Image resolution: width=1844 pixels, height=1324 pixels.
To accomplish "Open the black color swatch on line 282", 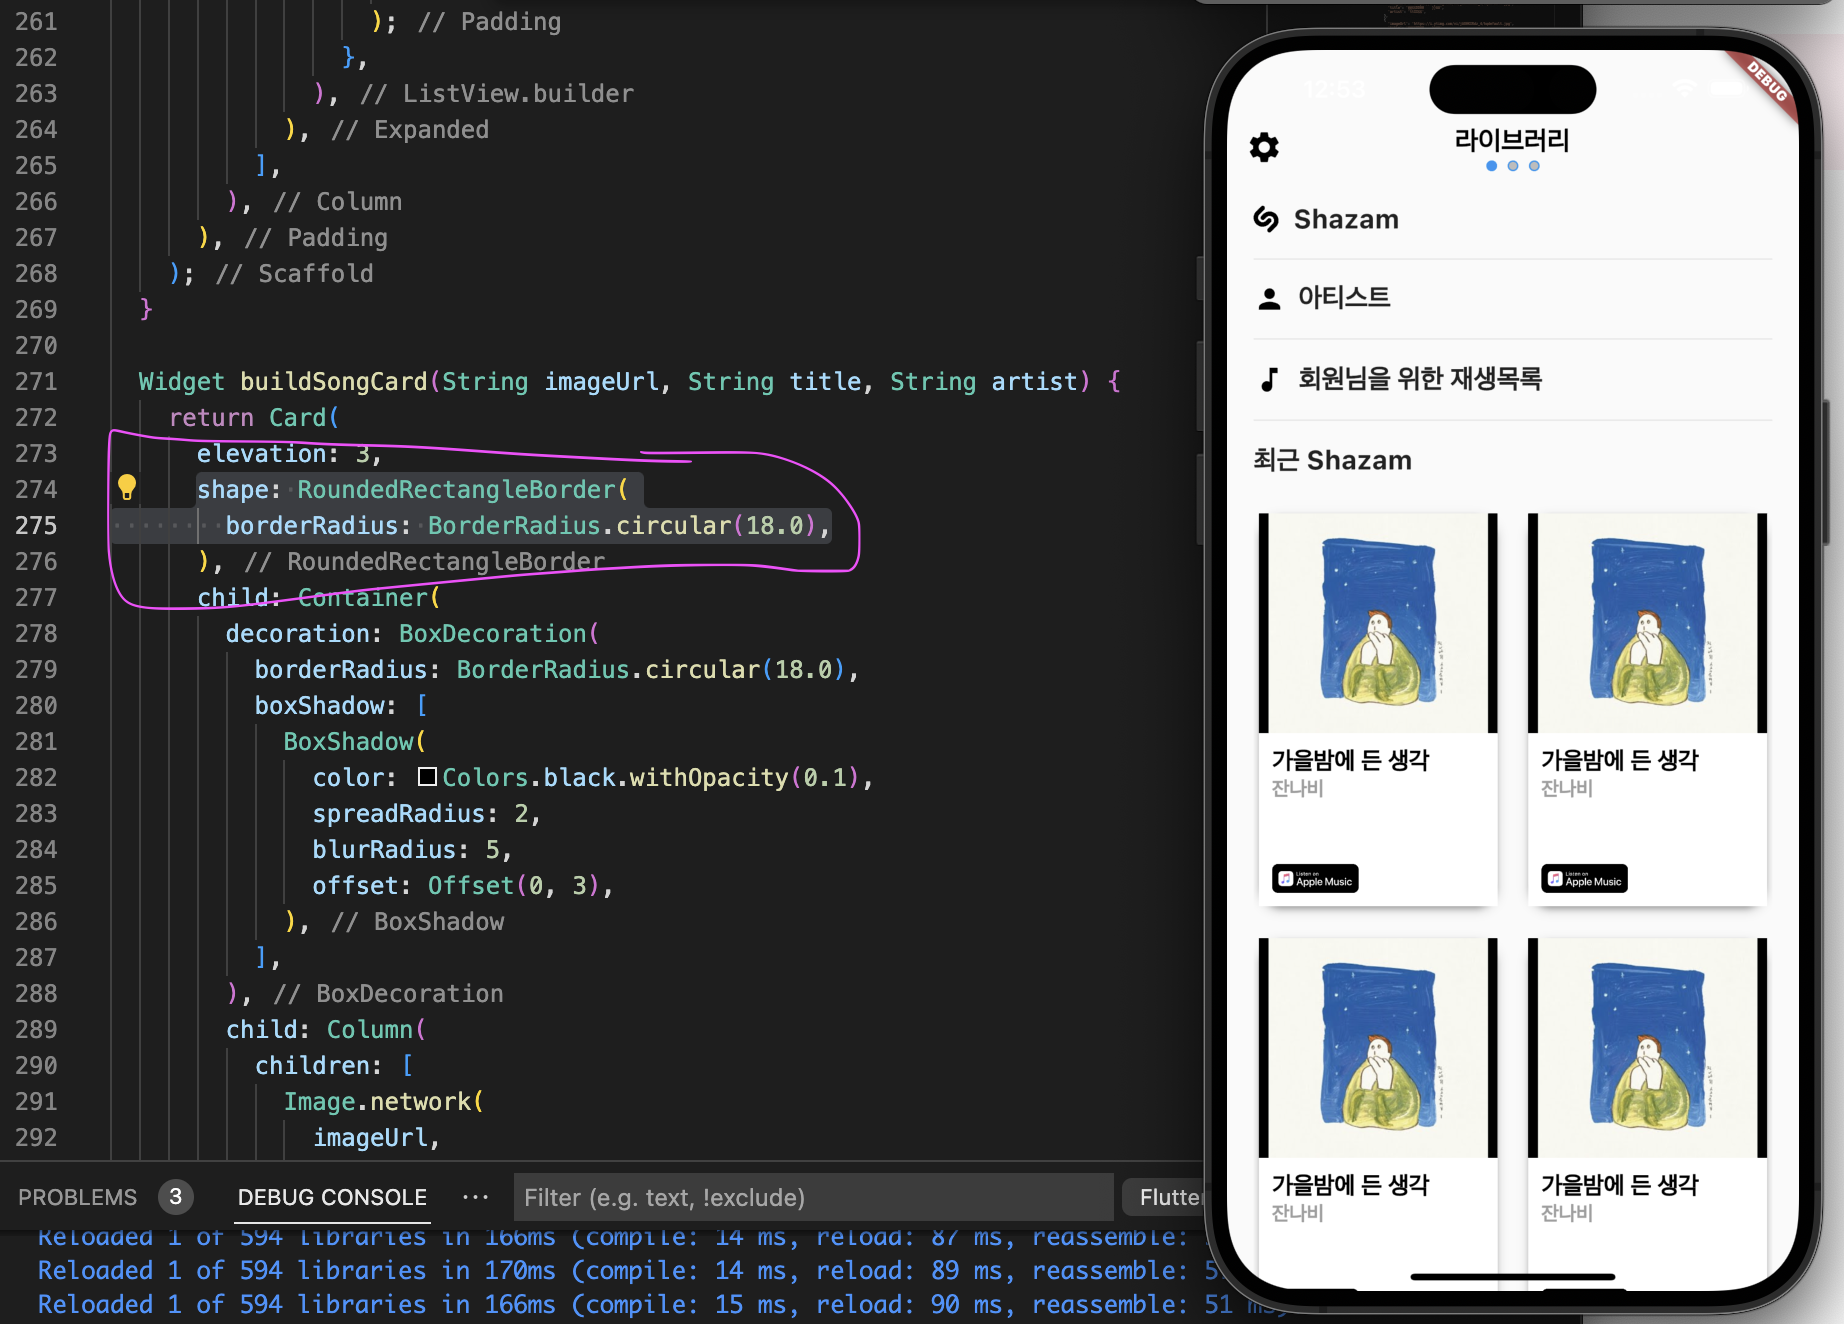I will (427, 777).
